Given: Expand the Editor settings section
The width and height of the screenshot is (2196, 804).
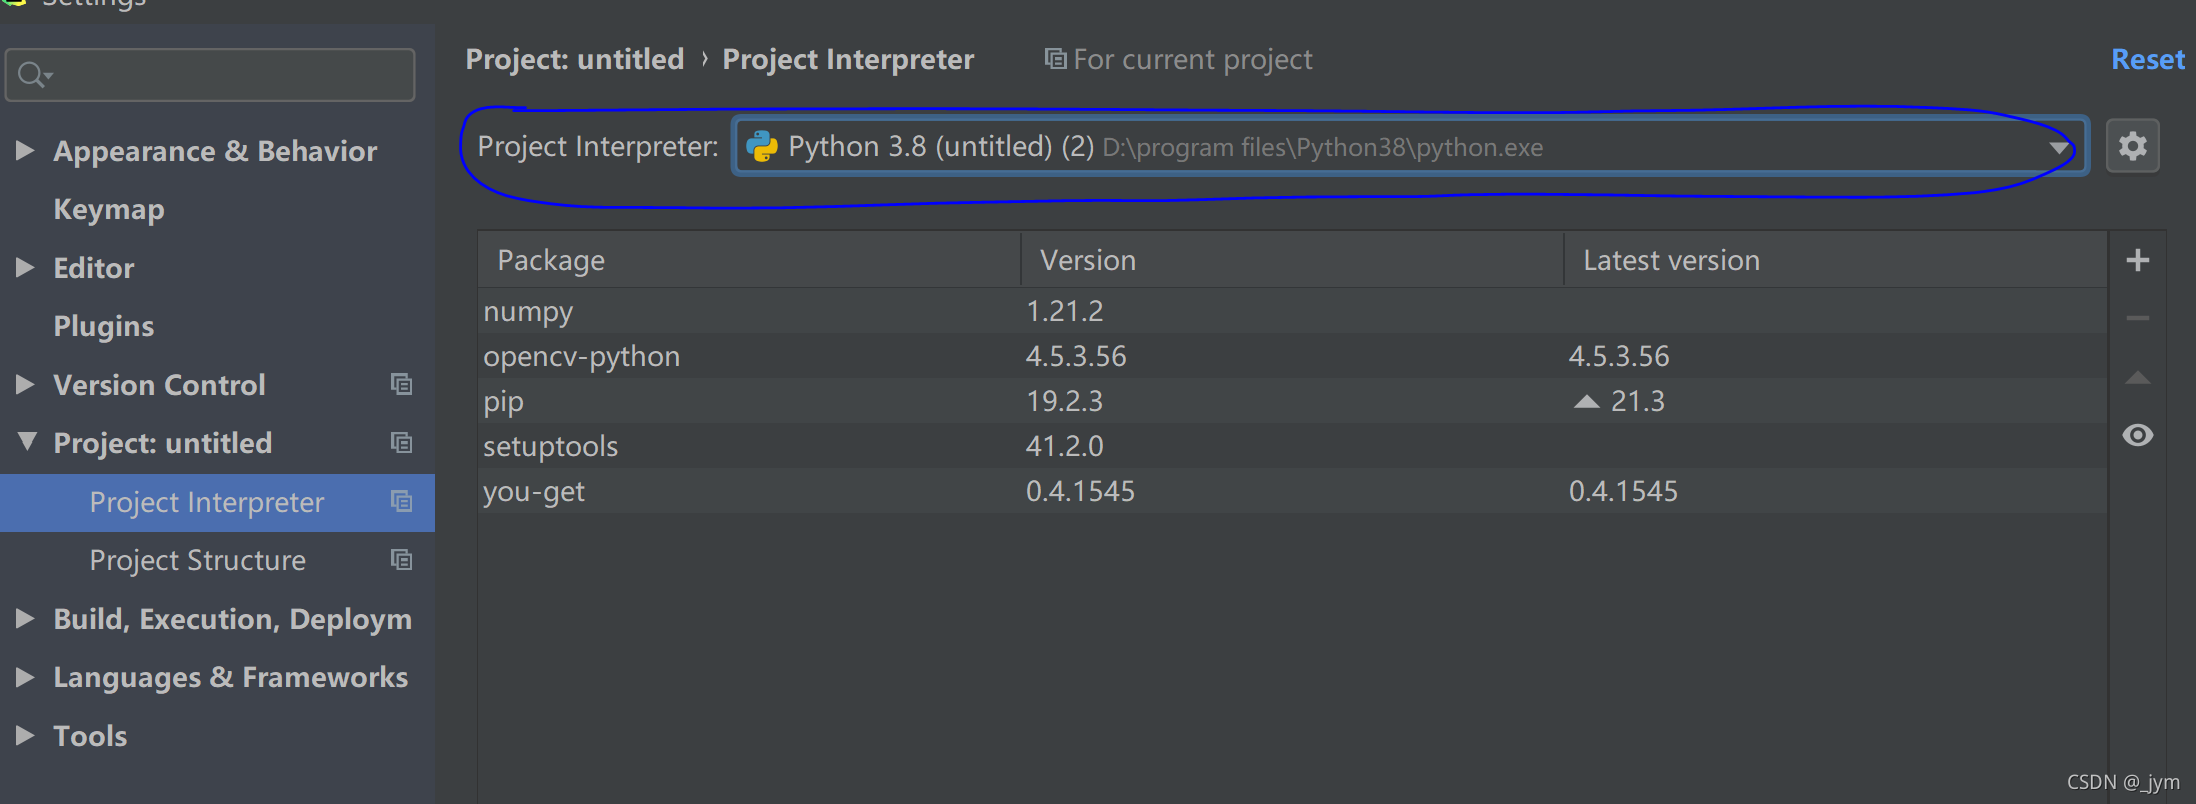Looking at the screenshot, I should click(25, 268).
